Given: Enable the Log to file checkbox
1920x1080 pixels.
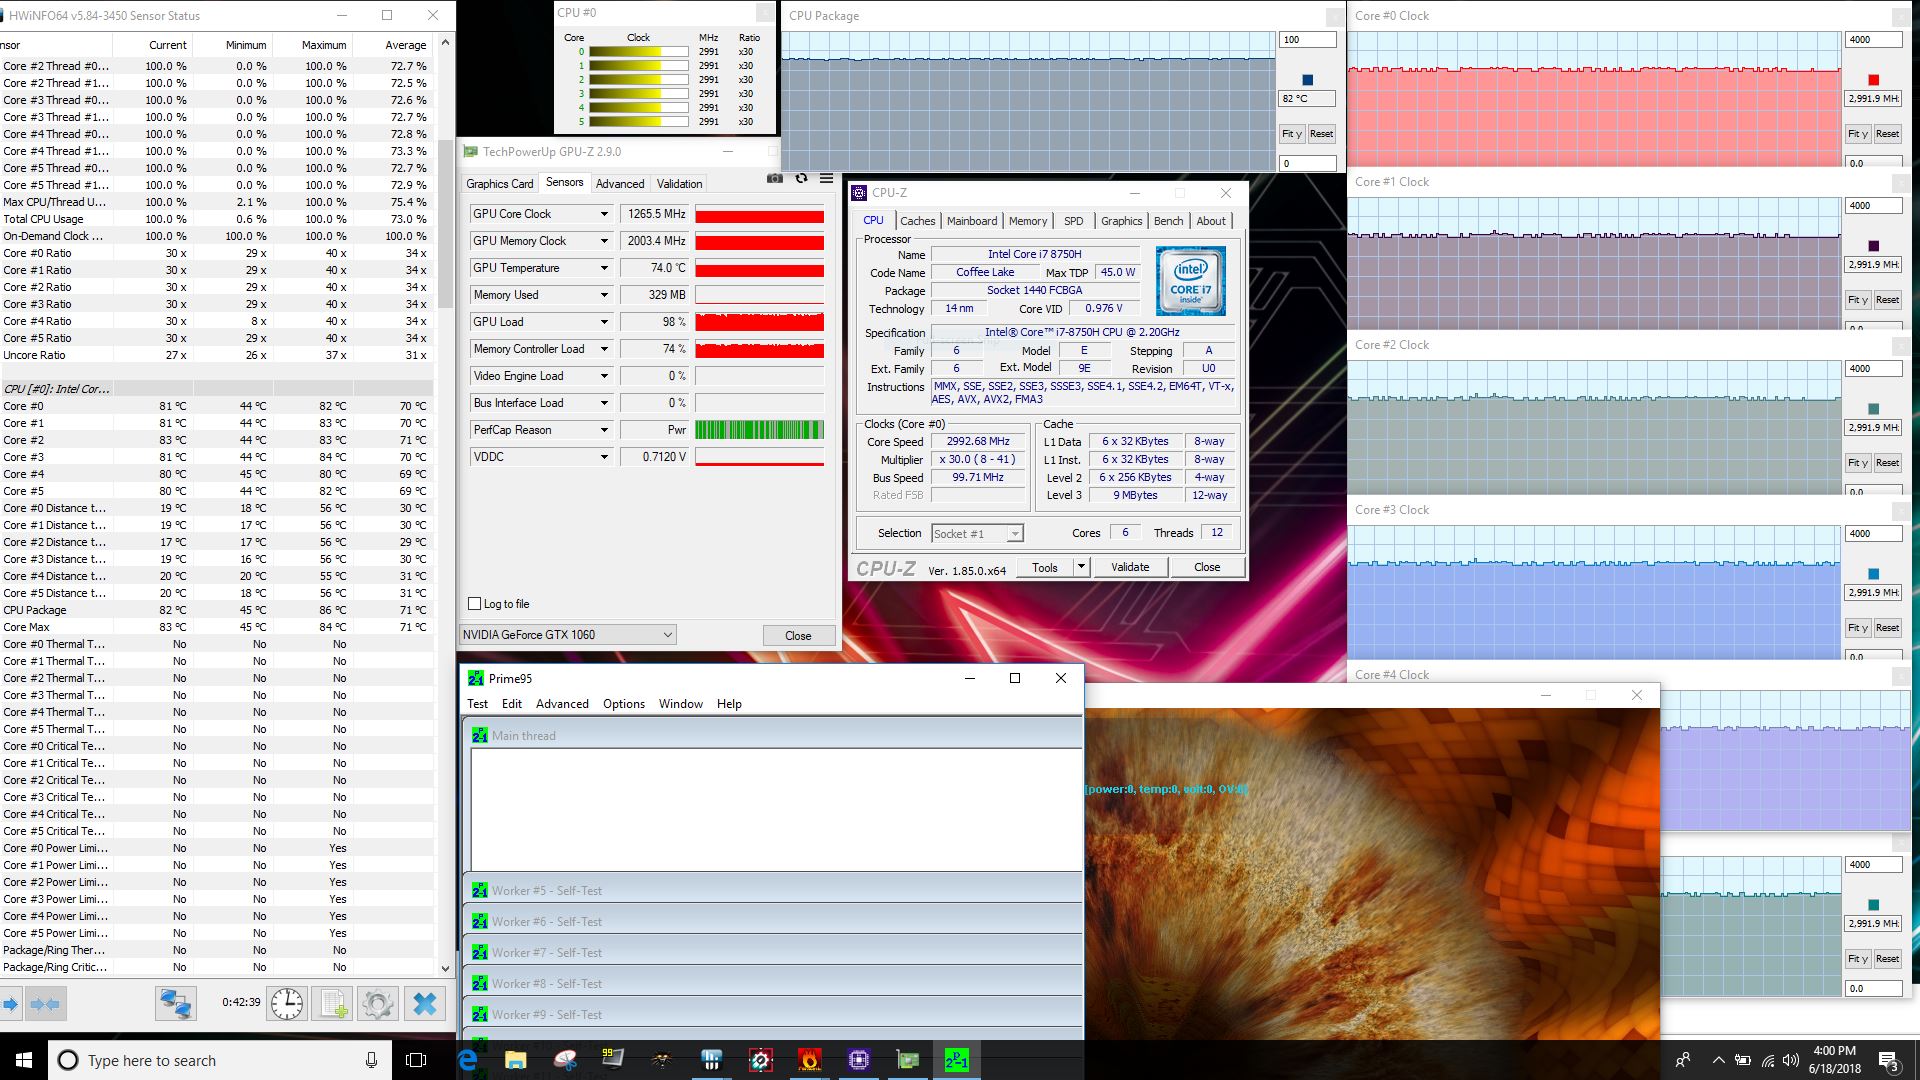Looking at the screenshot, I should coord(475,604).
